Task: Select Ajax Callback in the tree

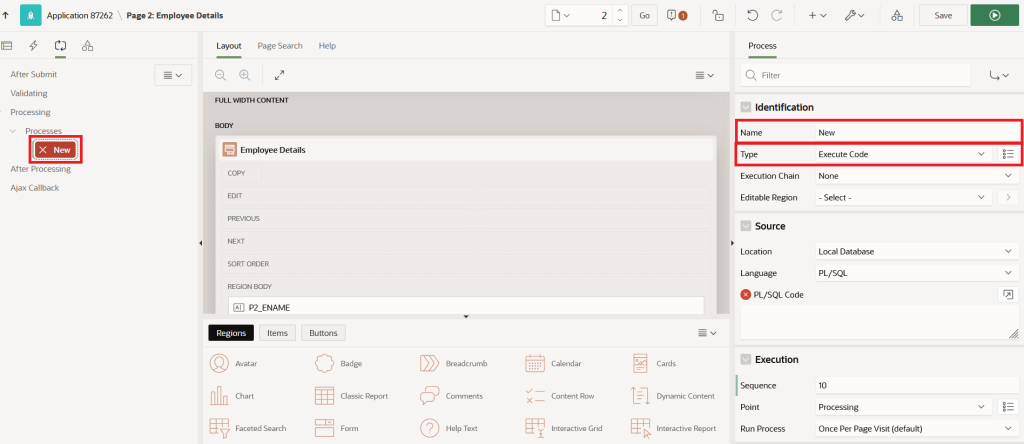Action: click(x=34, y=187)
